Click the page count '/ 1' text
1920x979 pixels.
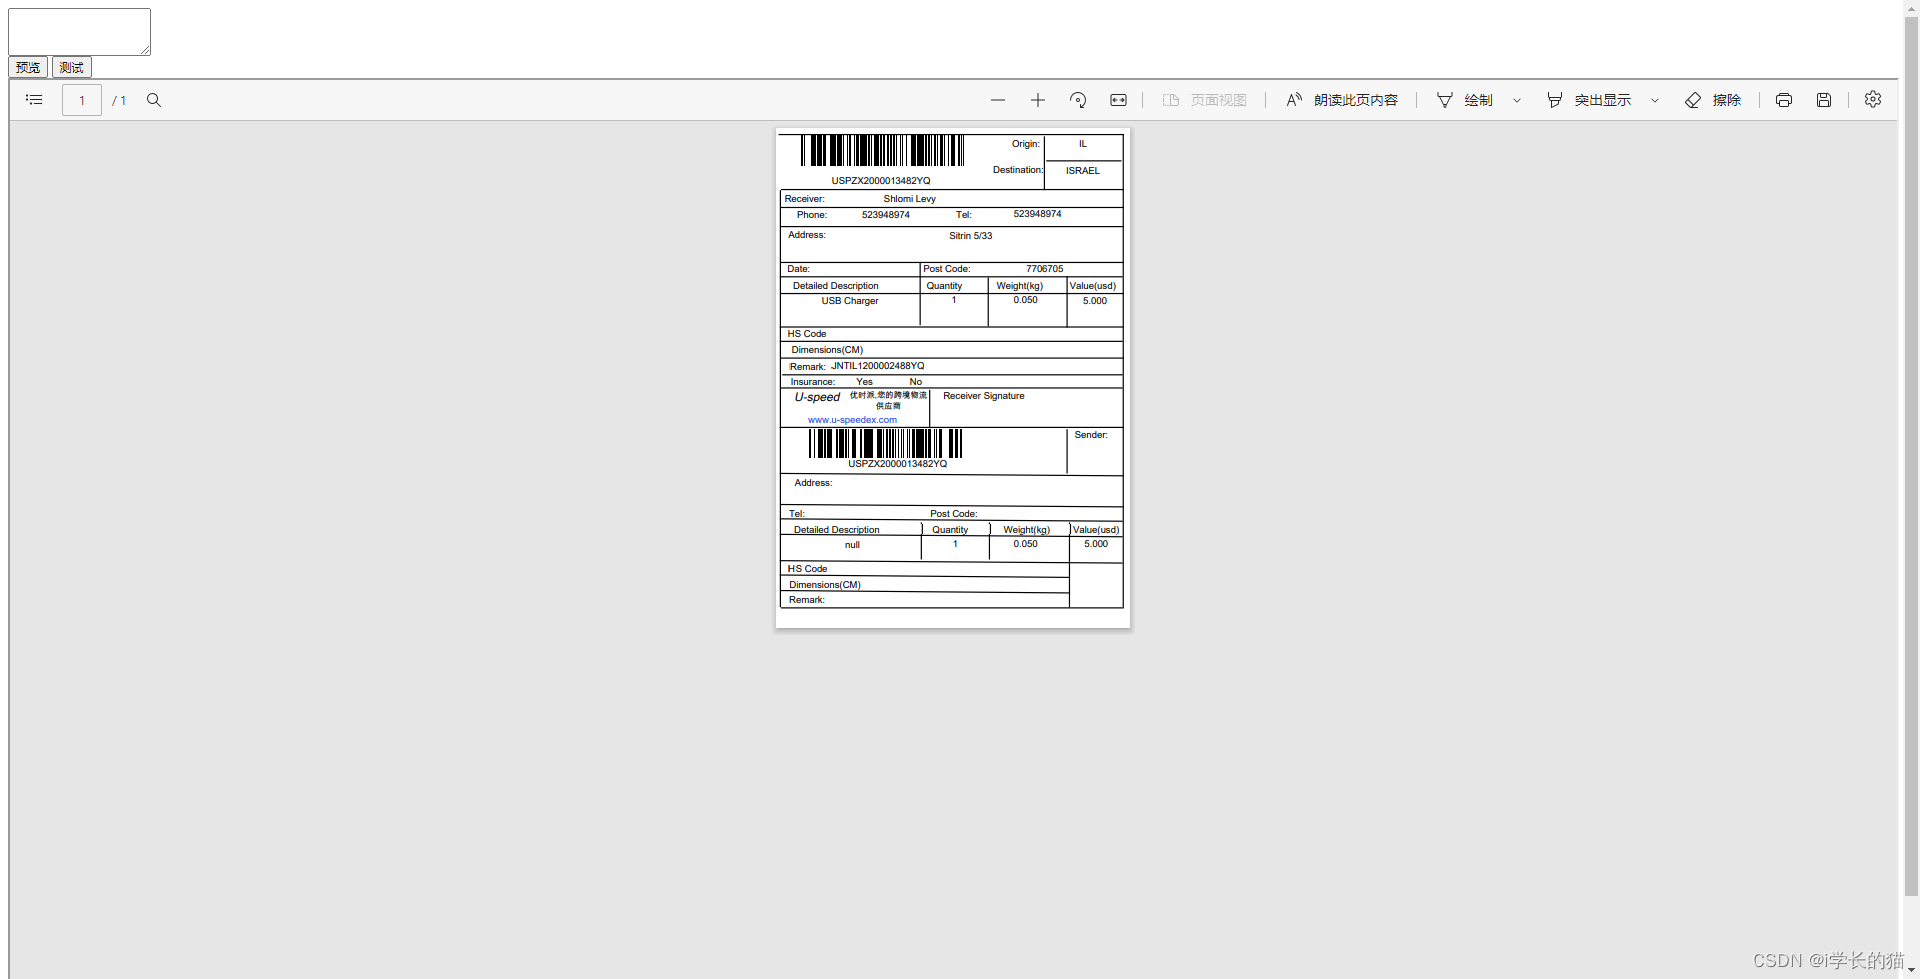[x=119, y=101]
